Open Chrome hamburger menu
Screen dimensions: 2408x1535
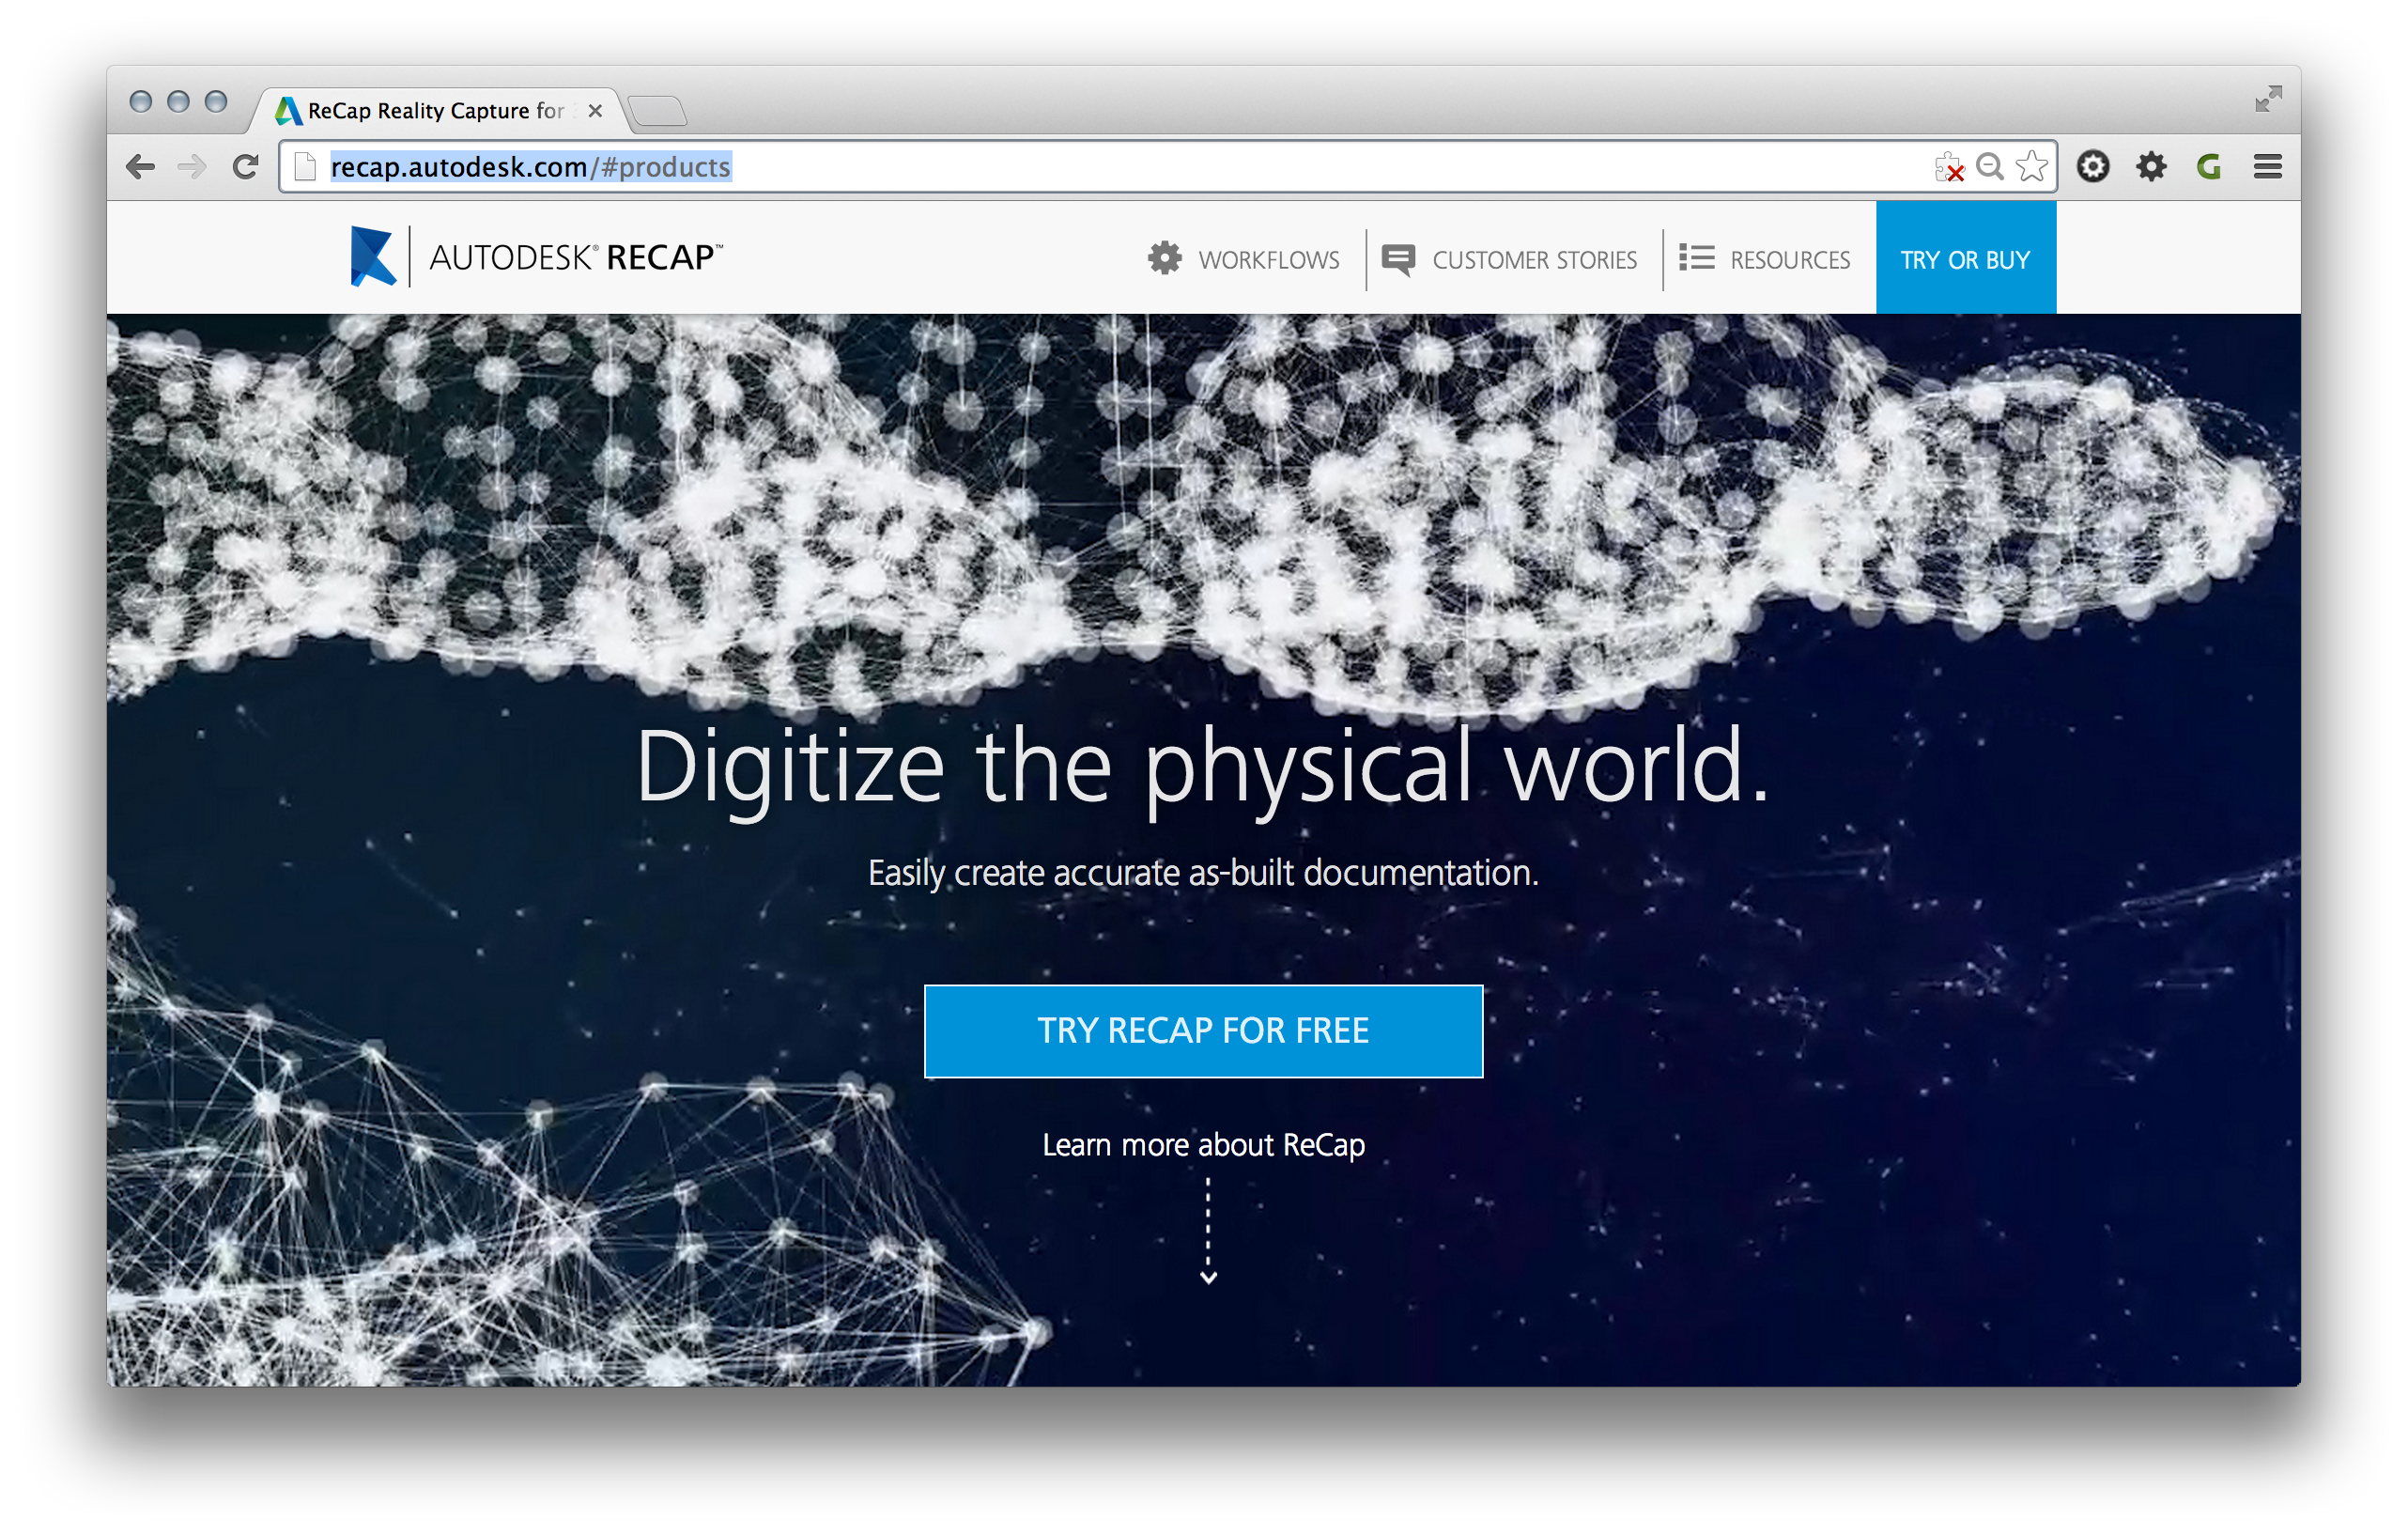[2267, 167]
